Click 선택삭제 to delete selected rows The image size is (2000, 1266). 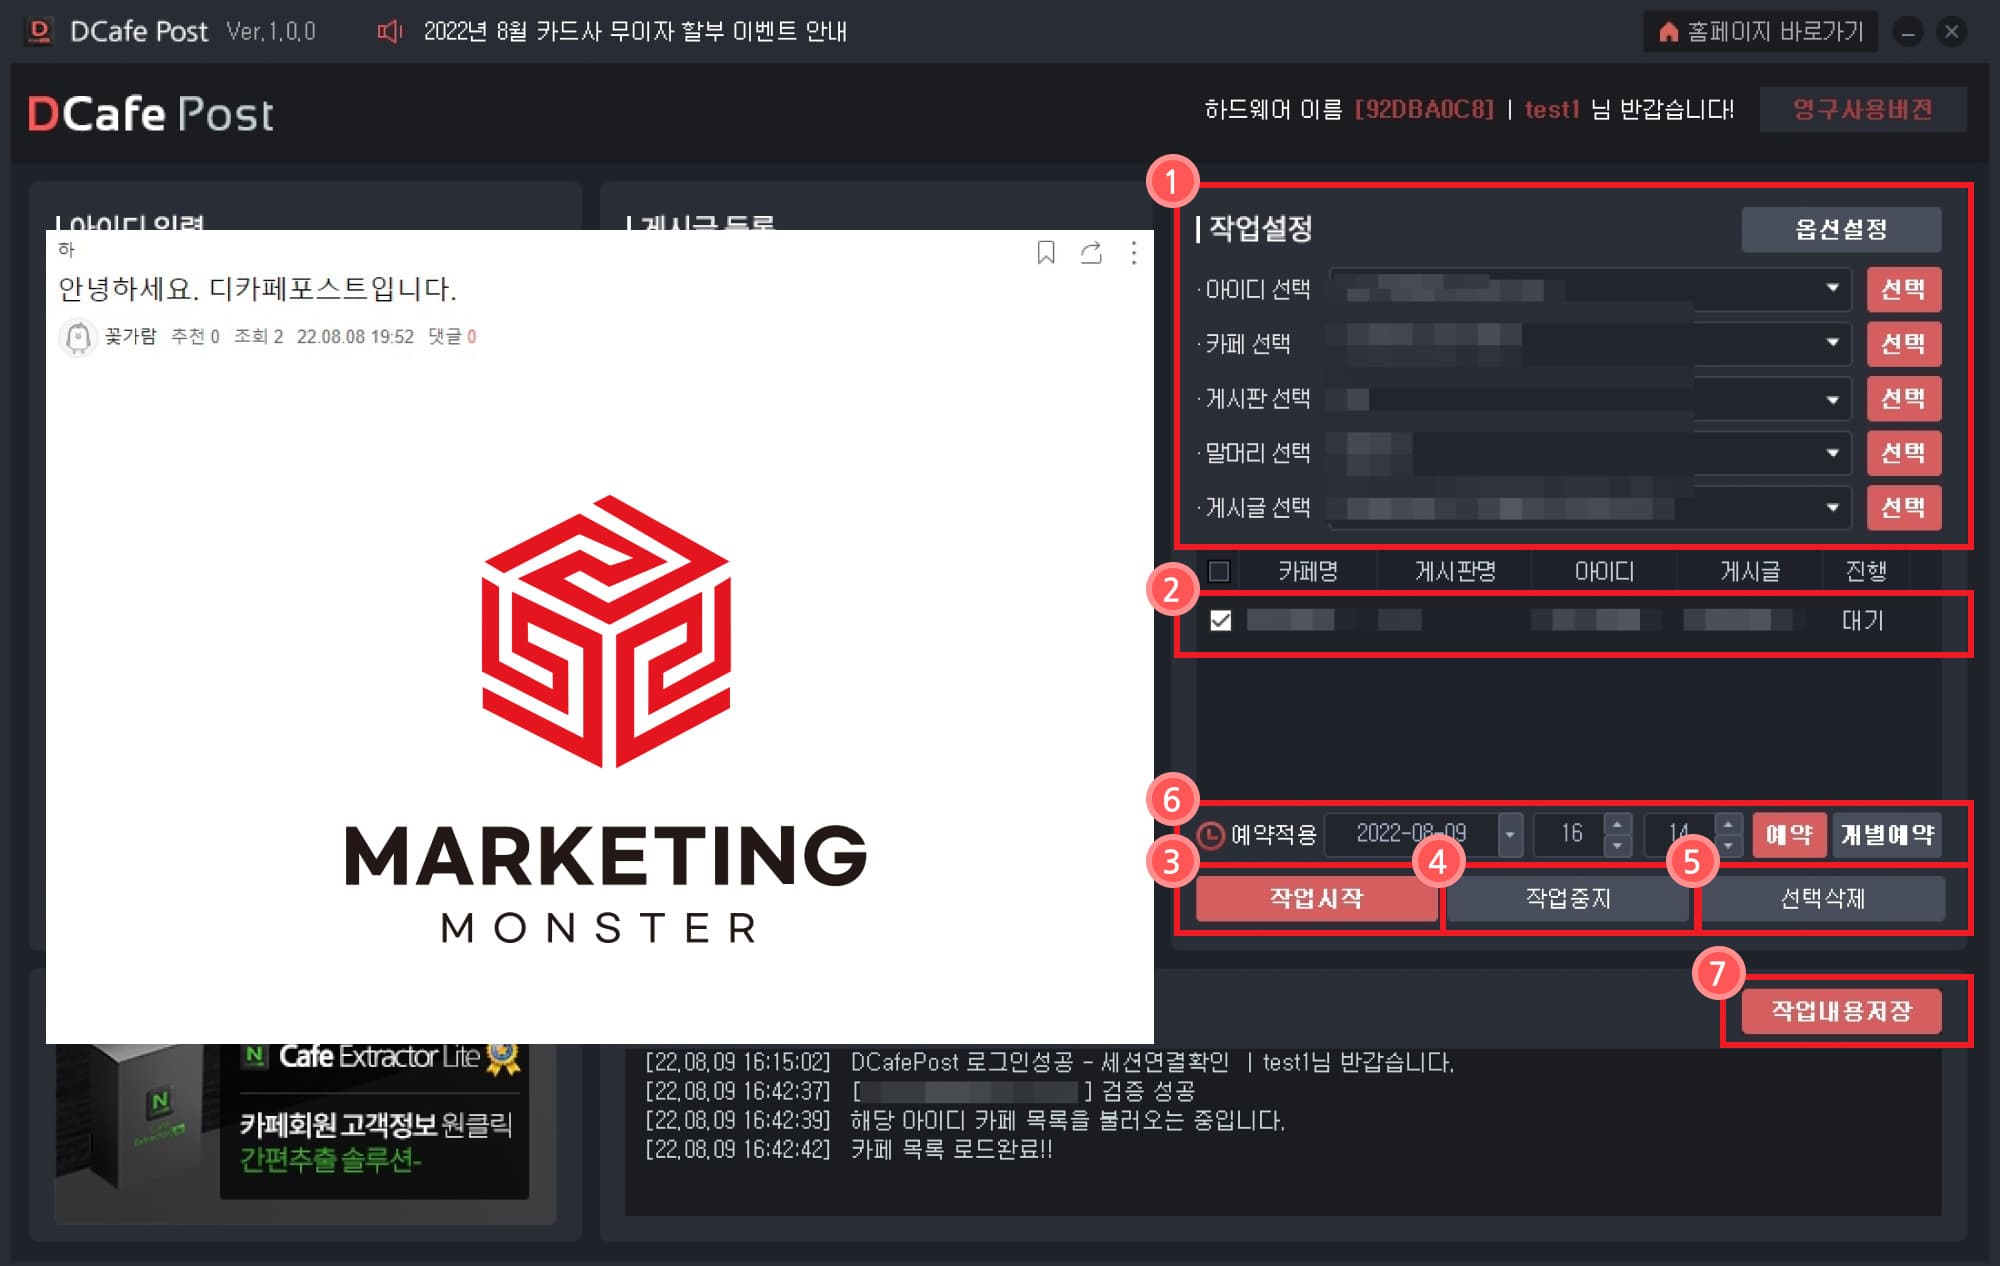pyautogui.click(x=1822, y=898)
